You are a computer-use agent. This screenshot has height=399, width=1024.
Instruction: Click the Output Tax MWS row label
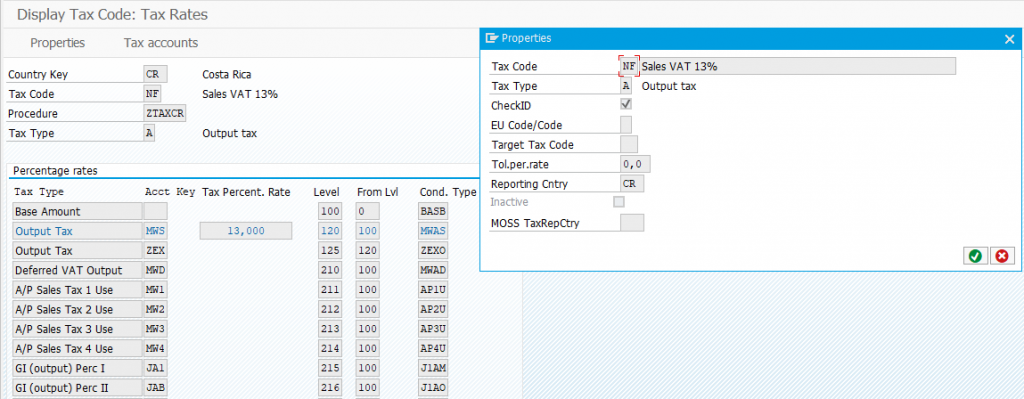coord(77,231)
